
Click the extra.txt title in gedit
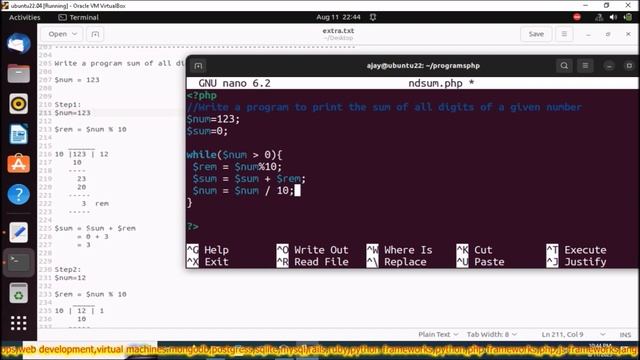coord(338,31)
